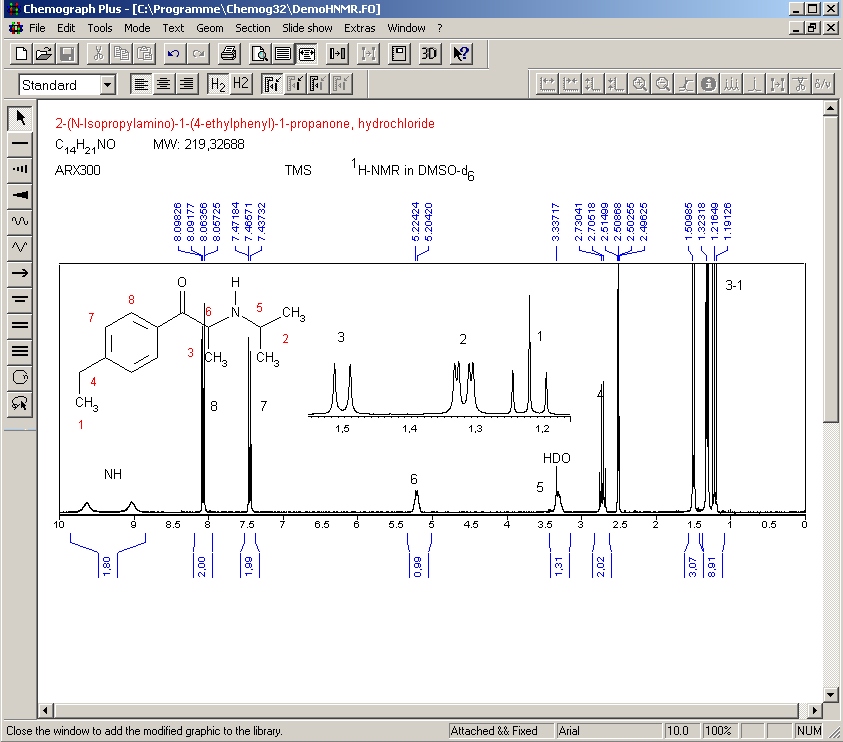Select the zigzag chain tool
The height and width of the screenshot is (742, 843).
20,247
